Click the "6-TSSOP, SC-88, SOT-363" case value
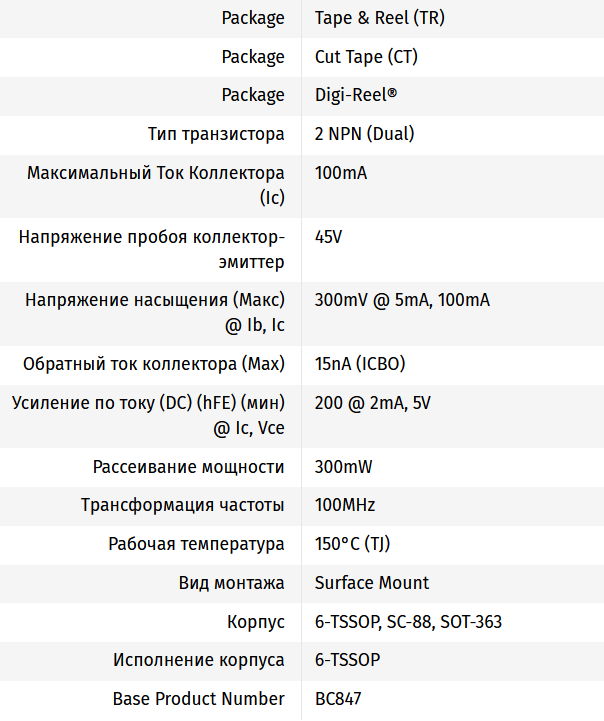Viewport: 604px width, 721px height. point(408,622)
